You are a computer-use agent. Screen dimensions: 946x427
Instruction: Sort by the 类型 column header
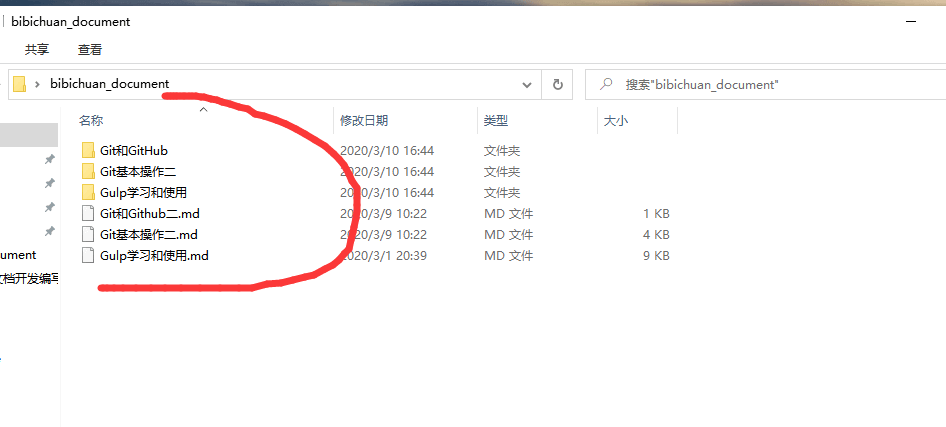(496, 121)
